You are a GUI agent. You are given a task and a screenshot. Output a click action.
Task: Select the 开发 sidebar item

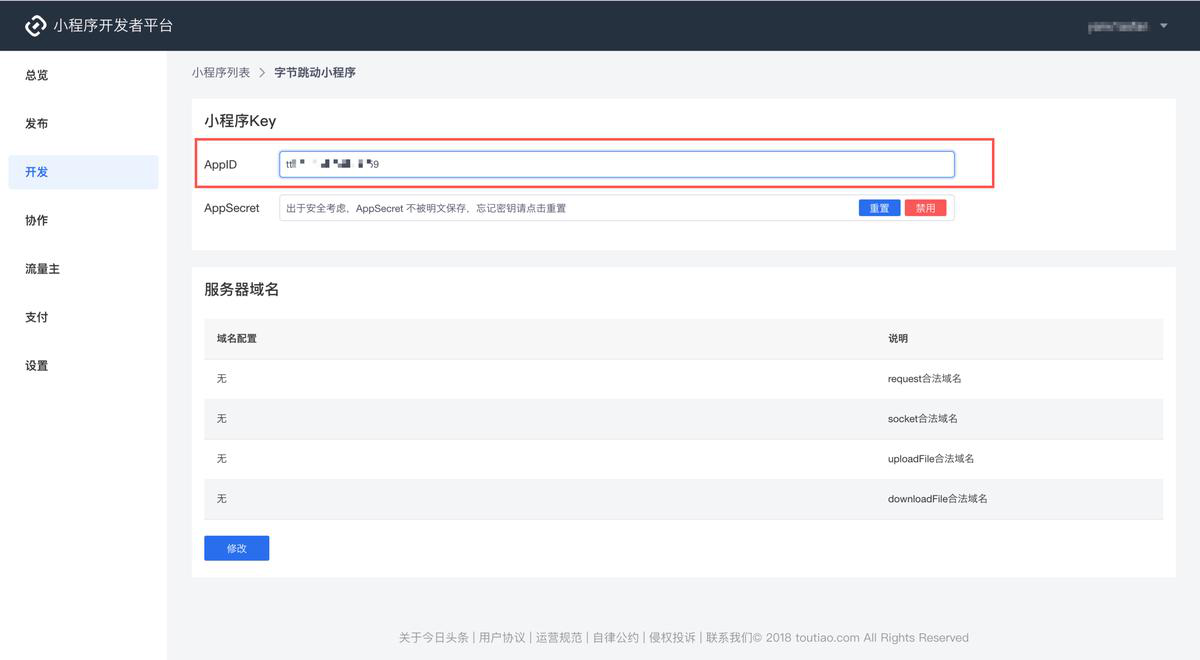[x=37, y=172]
